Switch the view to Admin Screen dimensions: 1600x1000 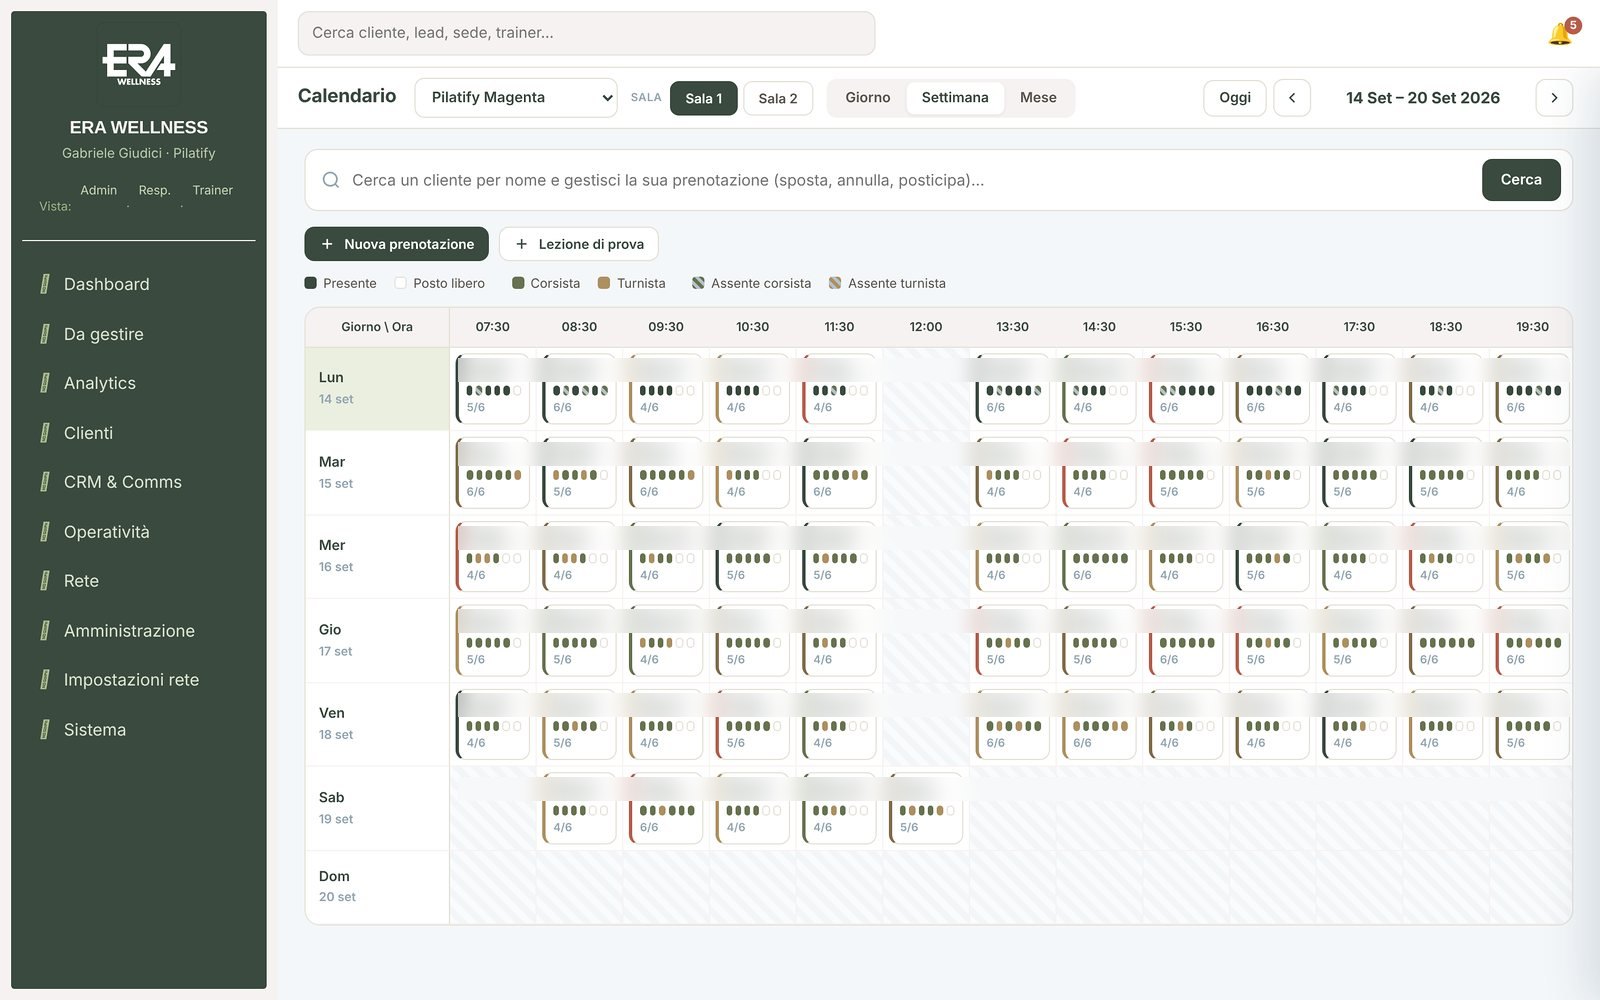pyautogui.click(x=99, y=190)
